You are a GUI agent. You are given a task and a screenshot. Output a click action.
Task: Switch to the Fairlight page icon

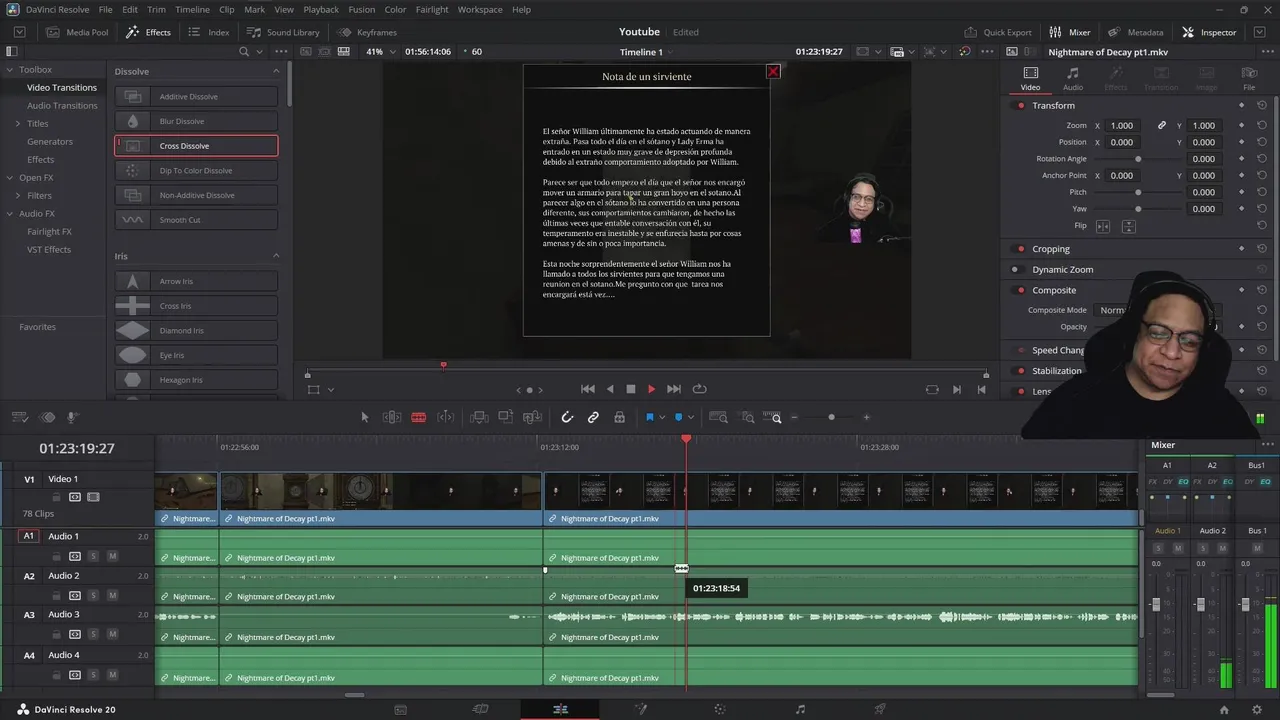(800, 709)
